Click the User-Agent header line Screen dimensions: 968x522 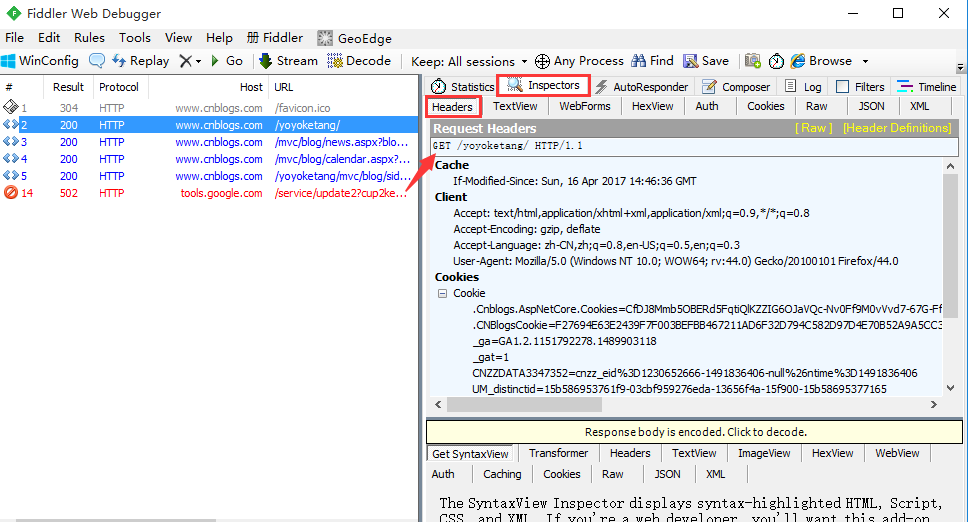675,261
